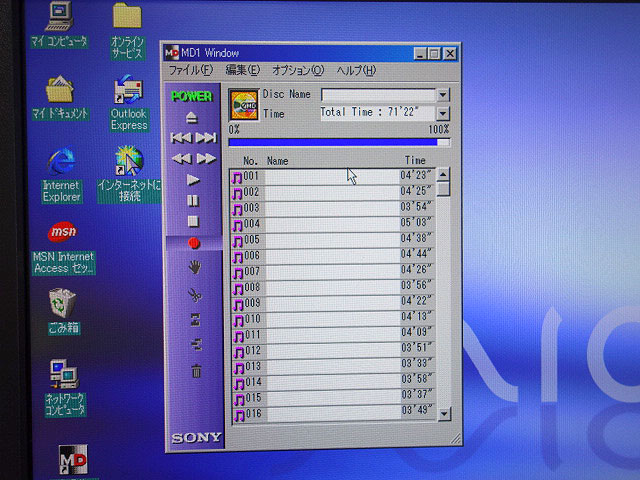Select track 005 in the list

[x=333, y=240]
